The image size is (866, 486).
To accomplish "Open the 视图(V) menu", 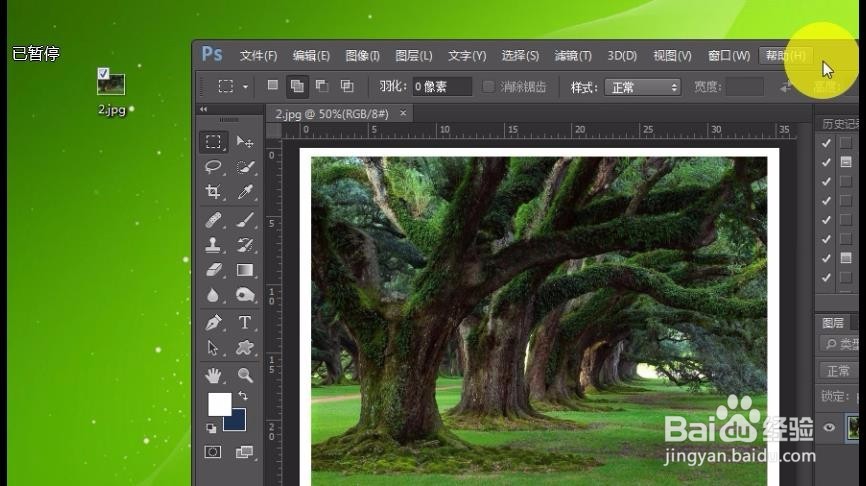I will click(672, 56).
